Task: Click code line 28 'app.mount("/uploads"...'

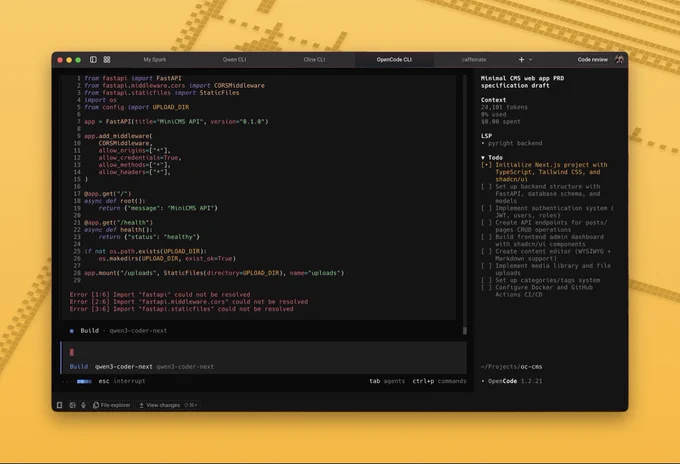Action: 214,273
